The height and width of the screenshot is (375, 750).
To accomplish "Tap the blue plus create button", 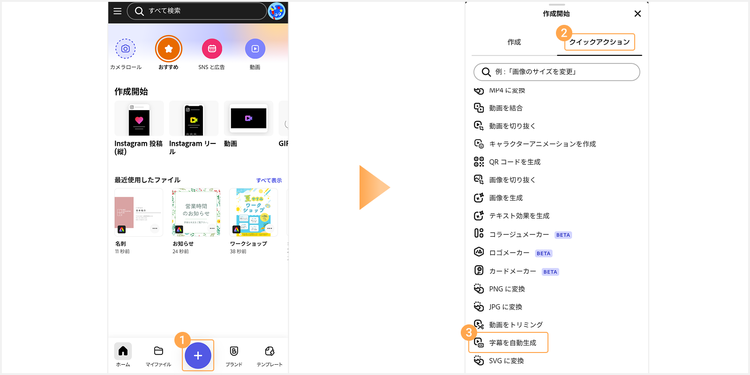I will pyautogui.click(x=198, y=355).
